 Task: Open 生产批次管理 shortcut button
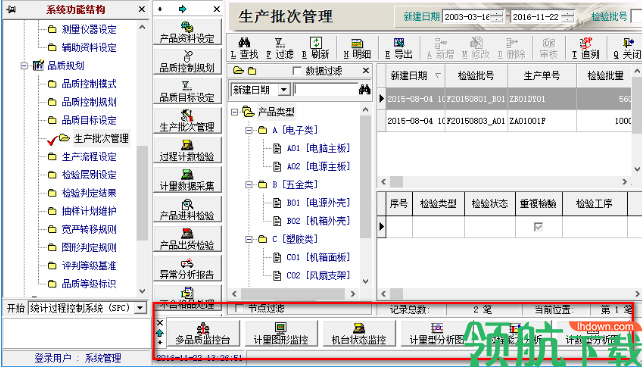pyautogui.click(x=187, y=120)
